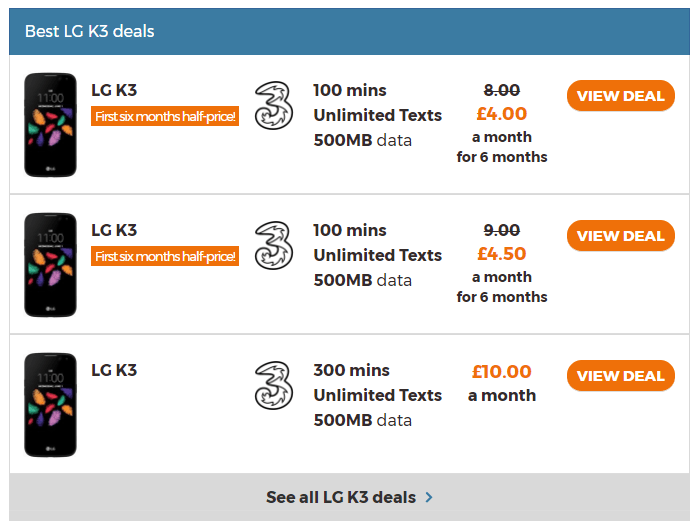The width and height of the screenshot is (696, 527).
Task: View the deal priced at £10.00 a month
Action: tap(621, 376)
